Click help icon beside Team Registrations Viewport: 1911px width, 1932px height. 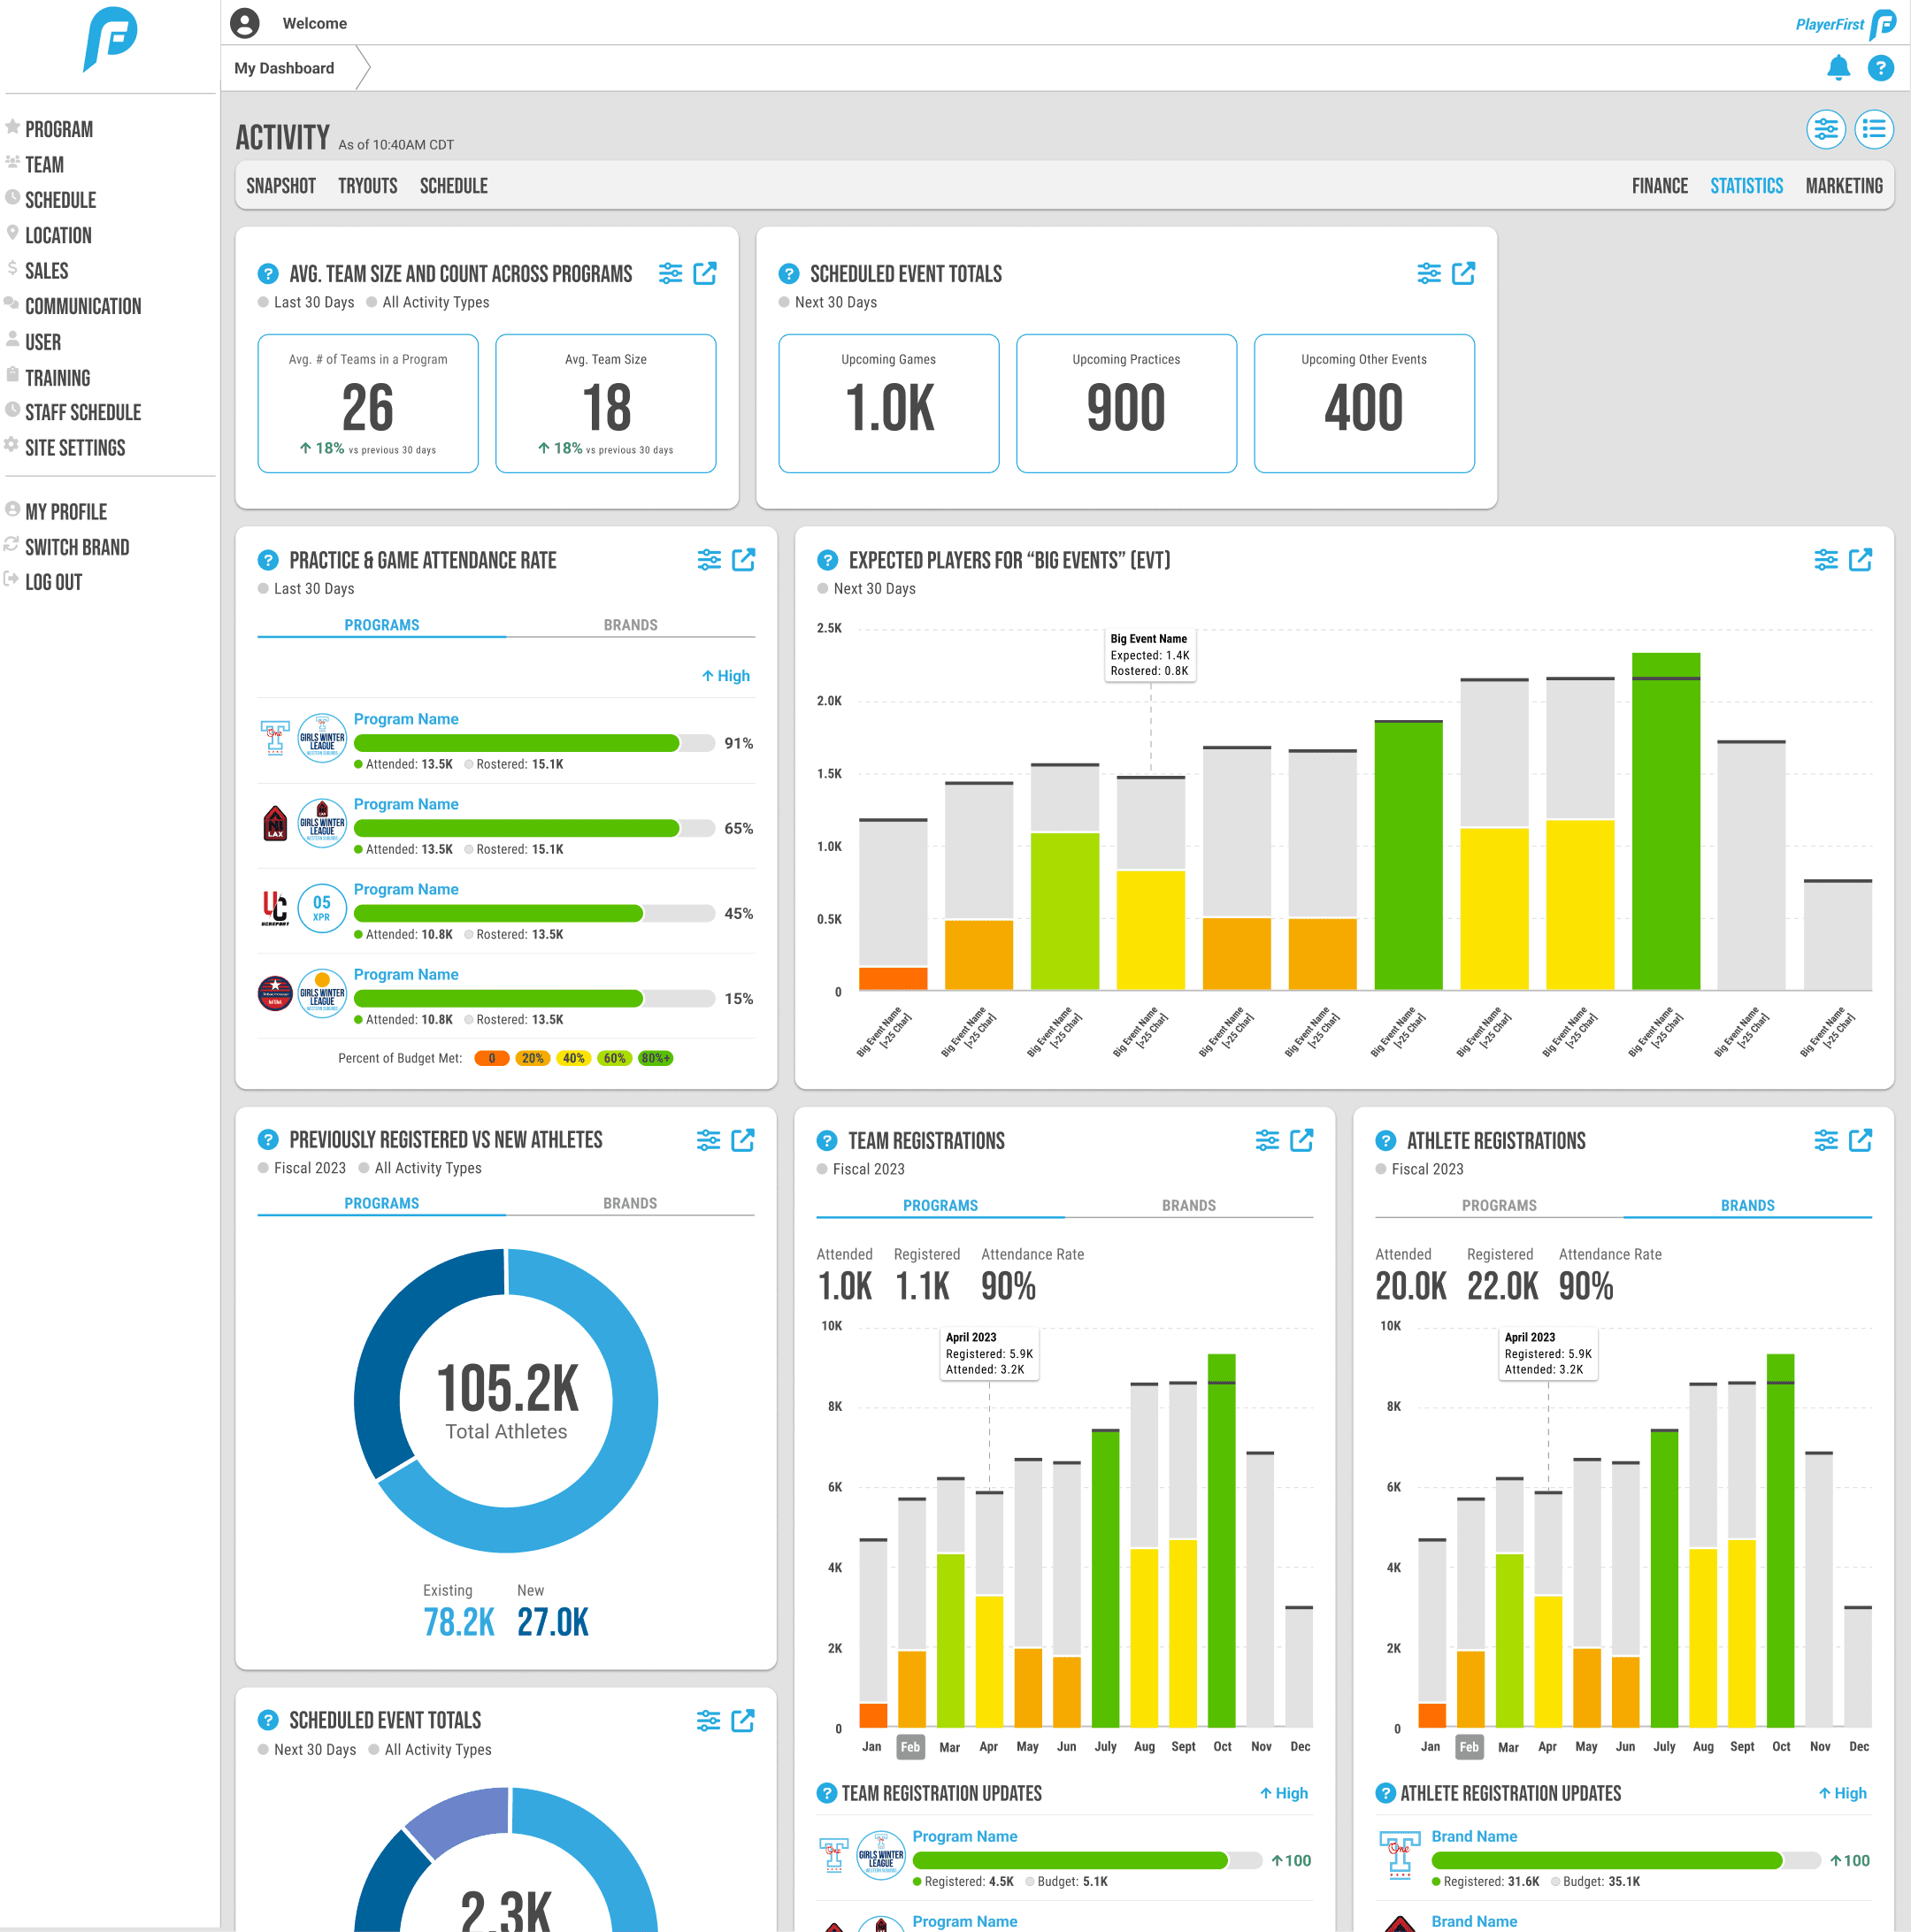(826, 1141)
